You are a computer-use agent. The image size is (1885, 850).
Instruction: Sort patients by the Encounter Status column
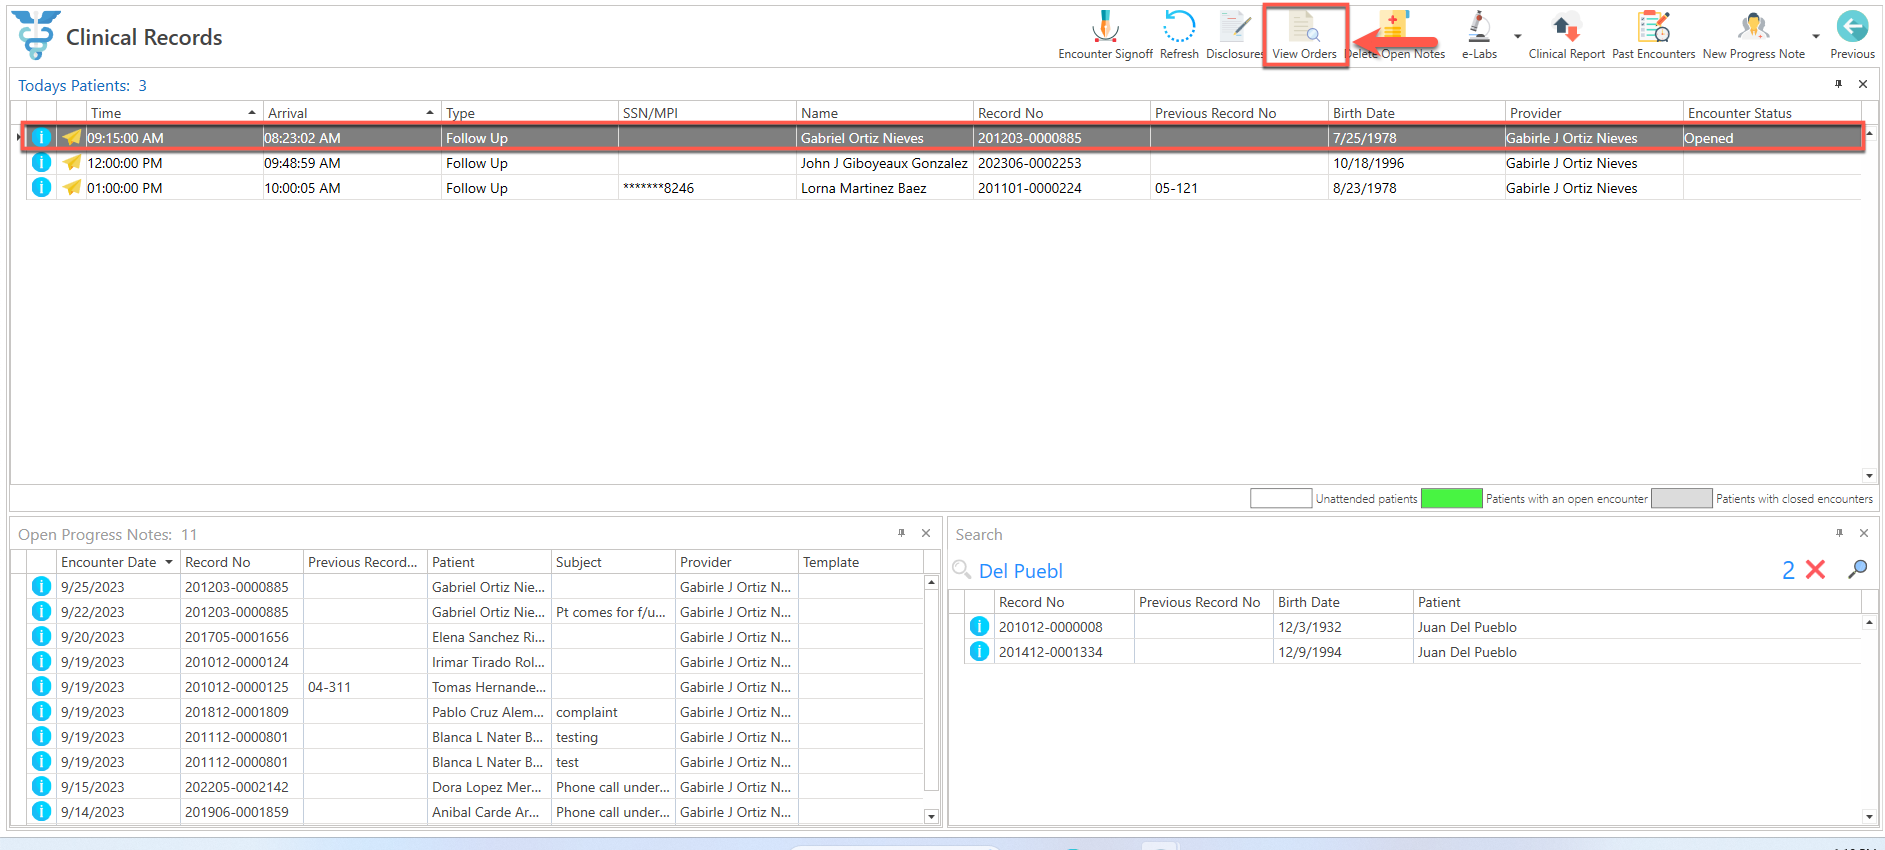pos(1772,113)
